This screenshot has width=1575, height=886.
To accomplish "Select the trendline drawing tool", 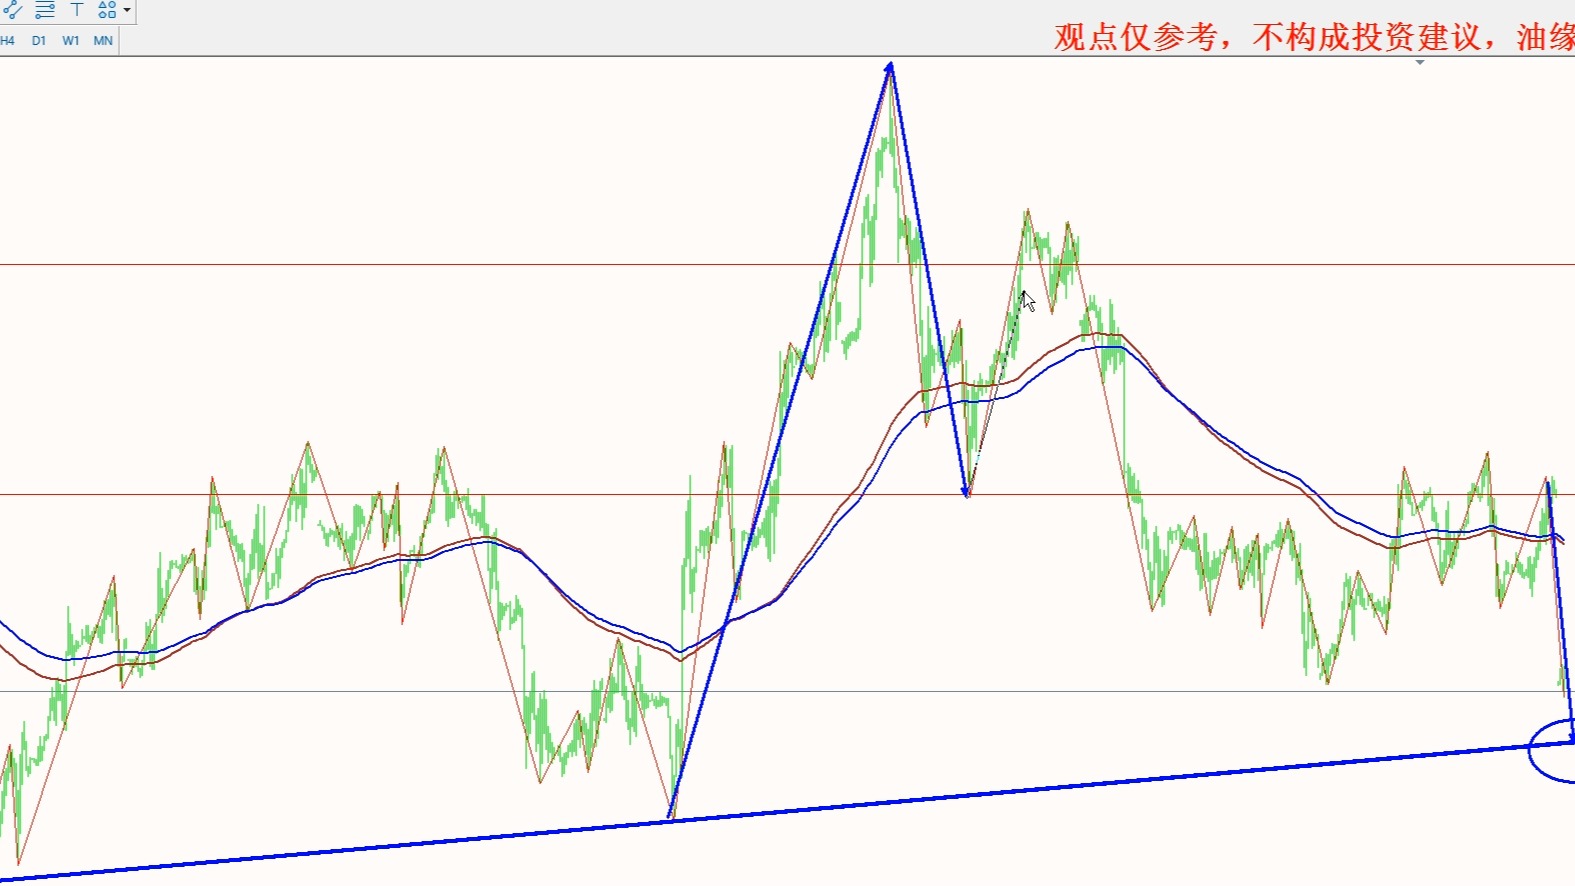I will click(12, 10).
